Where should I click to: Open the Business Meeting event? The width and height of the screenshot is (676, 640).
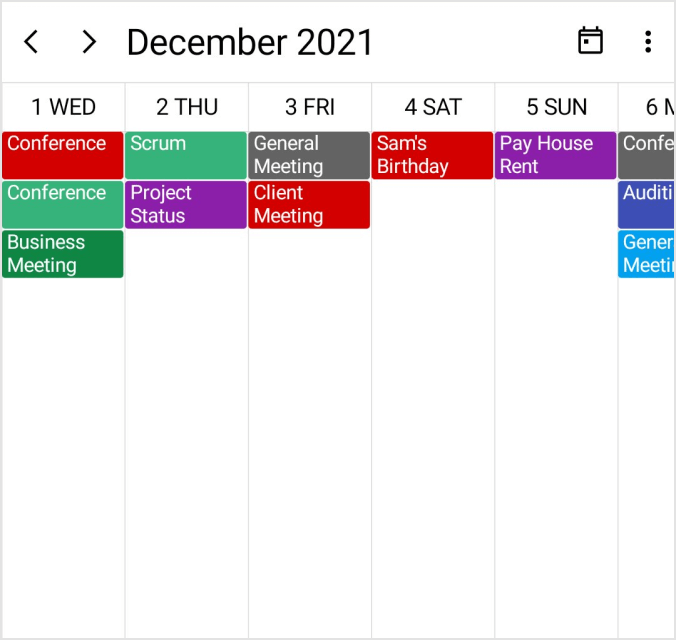(63, 254)
